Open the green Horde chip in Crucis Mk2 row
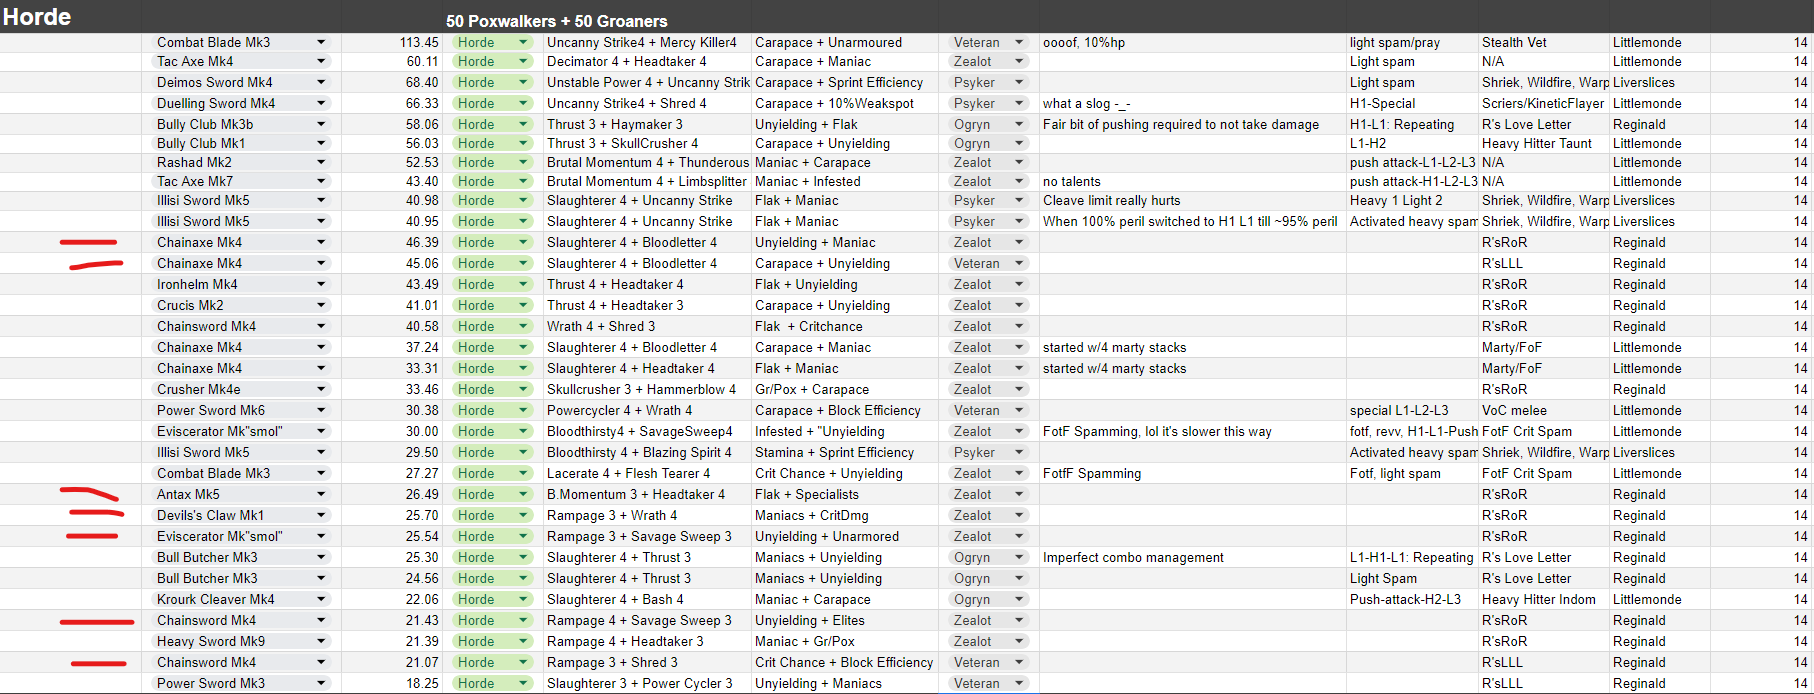 [x=492, y=306]
